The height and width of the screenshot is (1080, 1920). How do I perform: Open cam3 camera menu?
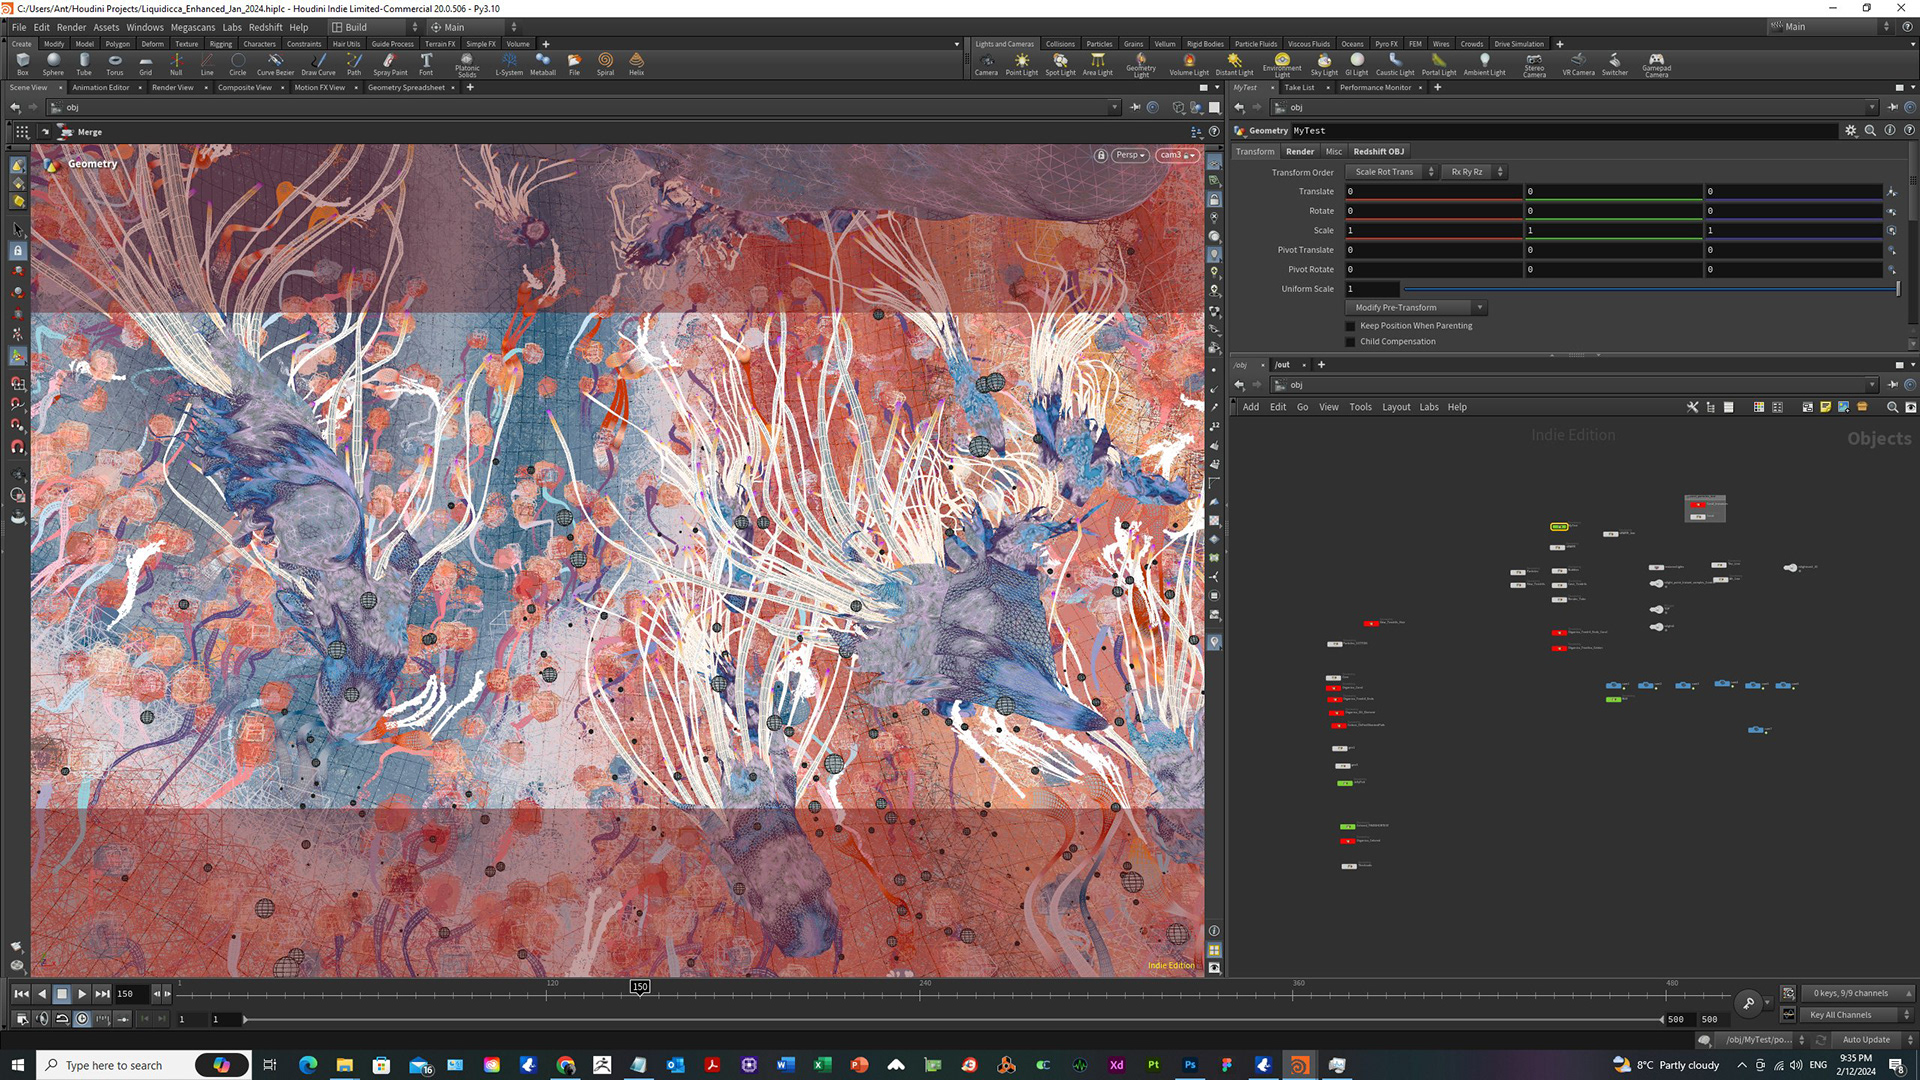(1177, 155)
